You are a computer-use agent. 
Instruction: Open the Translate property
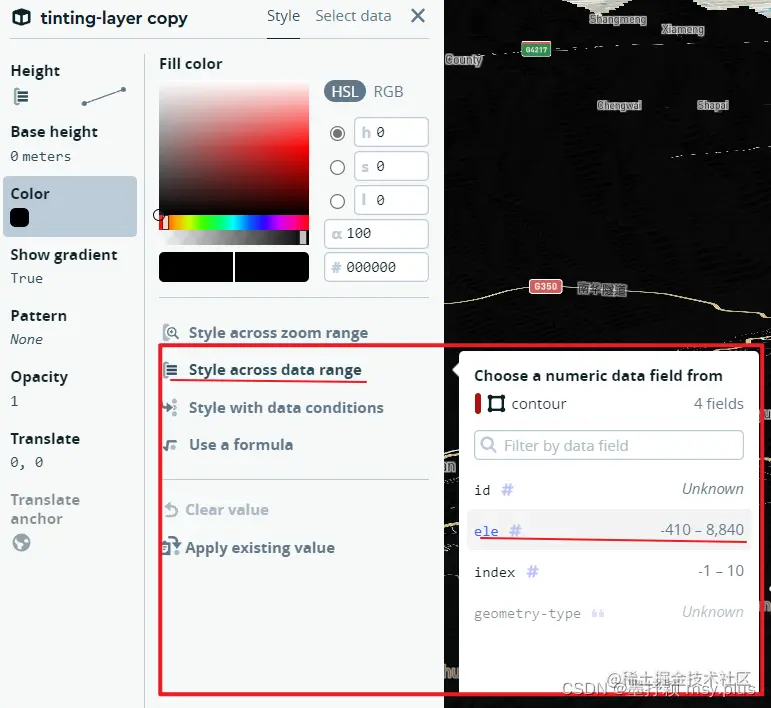pos(69,450)
